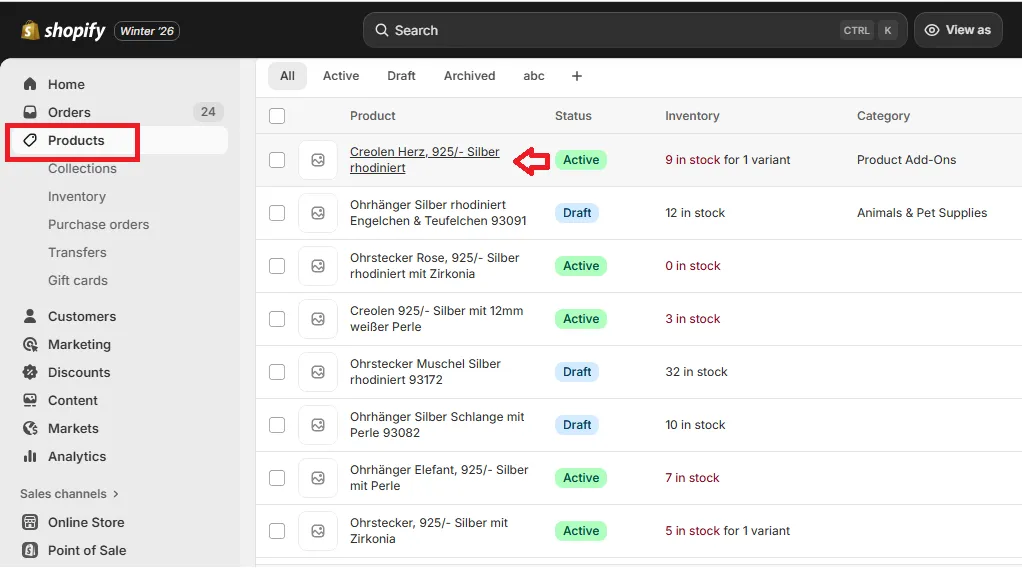Open Ohrstecker Rose product link
The height and width of the screenshot is (568, 1022).
tap(434, 266)
